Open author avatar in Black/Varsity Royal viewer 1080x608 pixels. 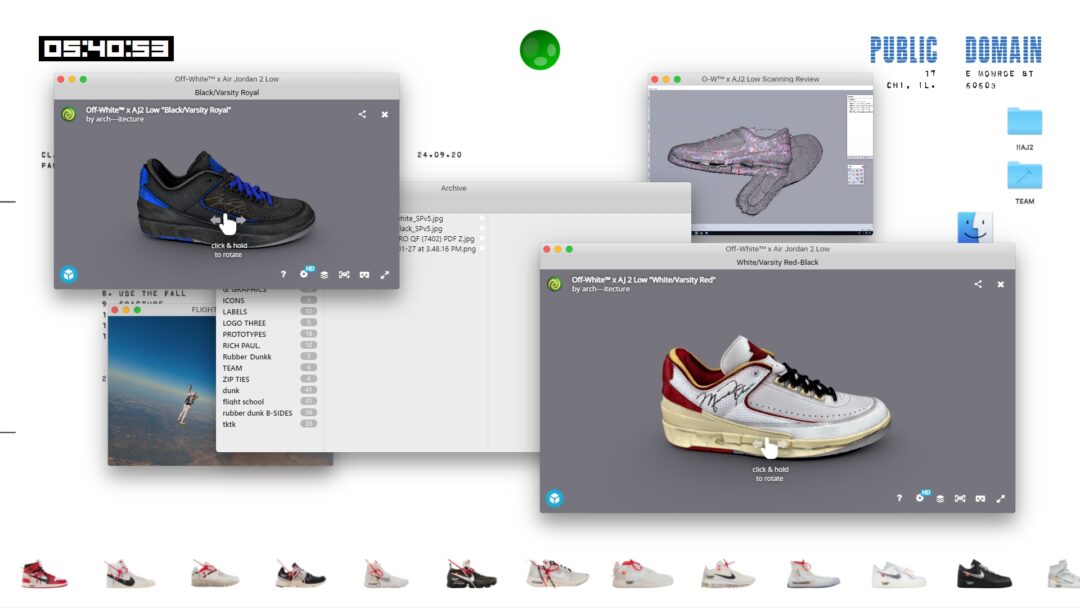(68, 114)
